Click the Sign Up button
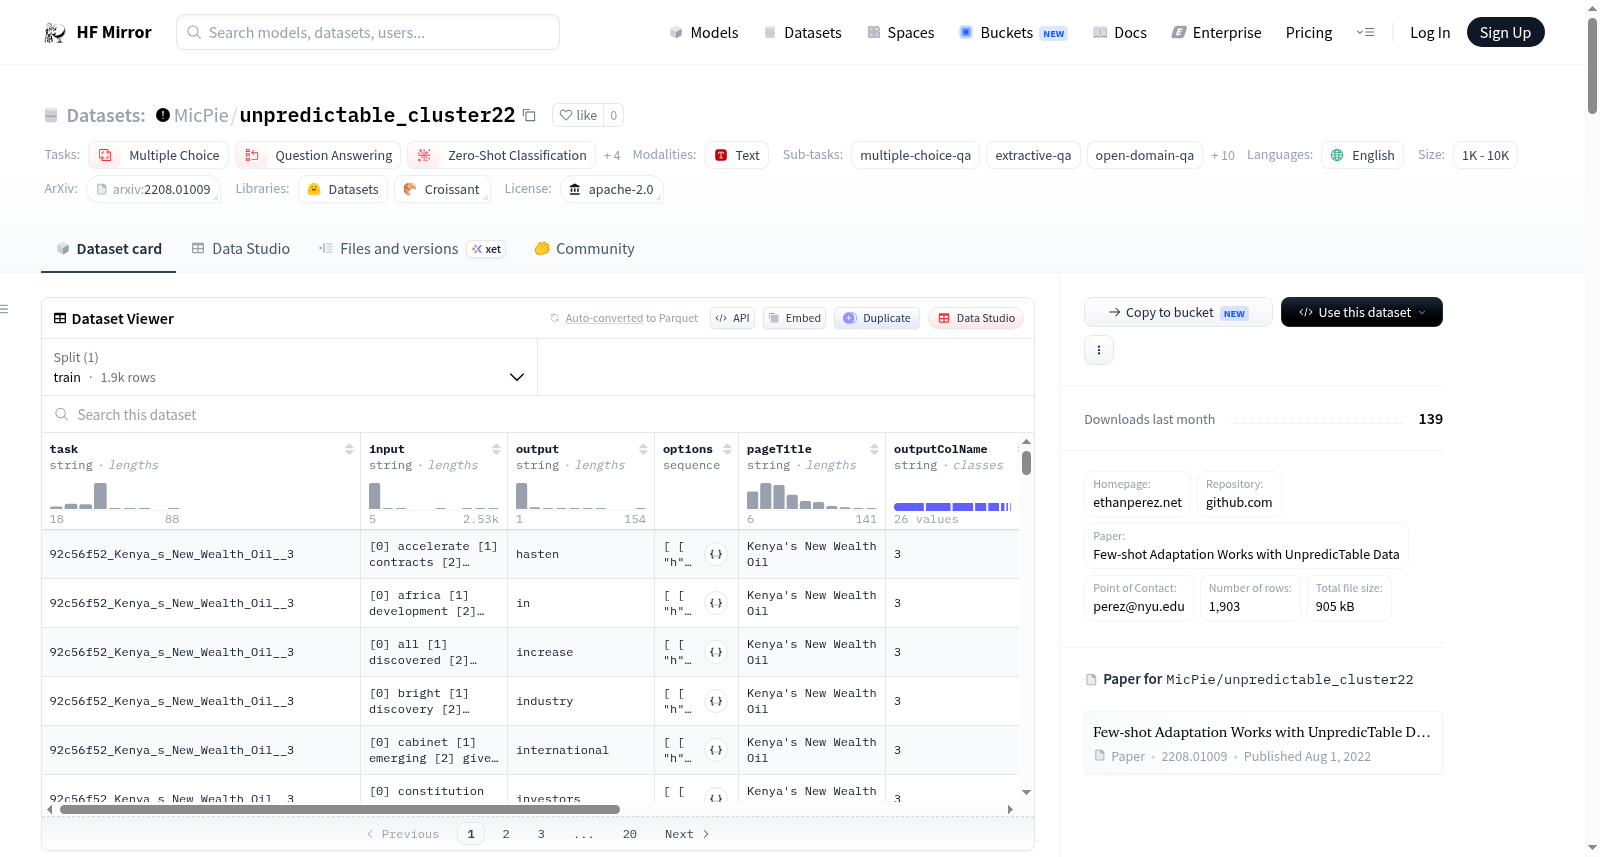The image size is (1600, 857). 1505,32
